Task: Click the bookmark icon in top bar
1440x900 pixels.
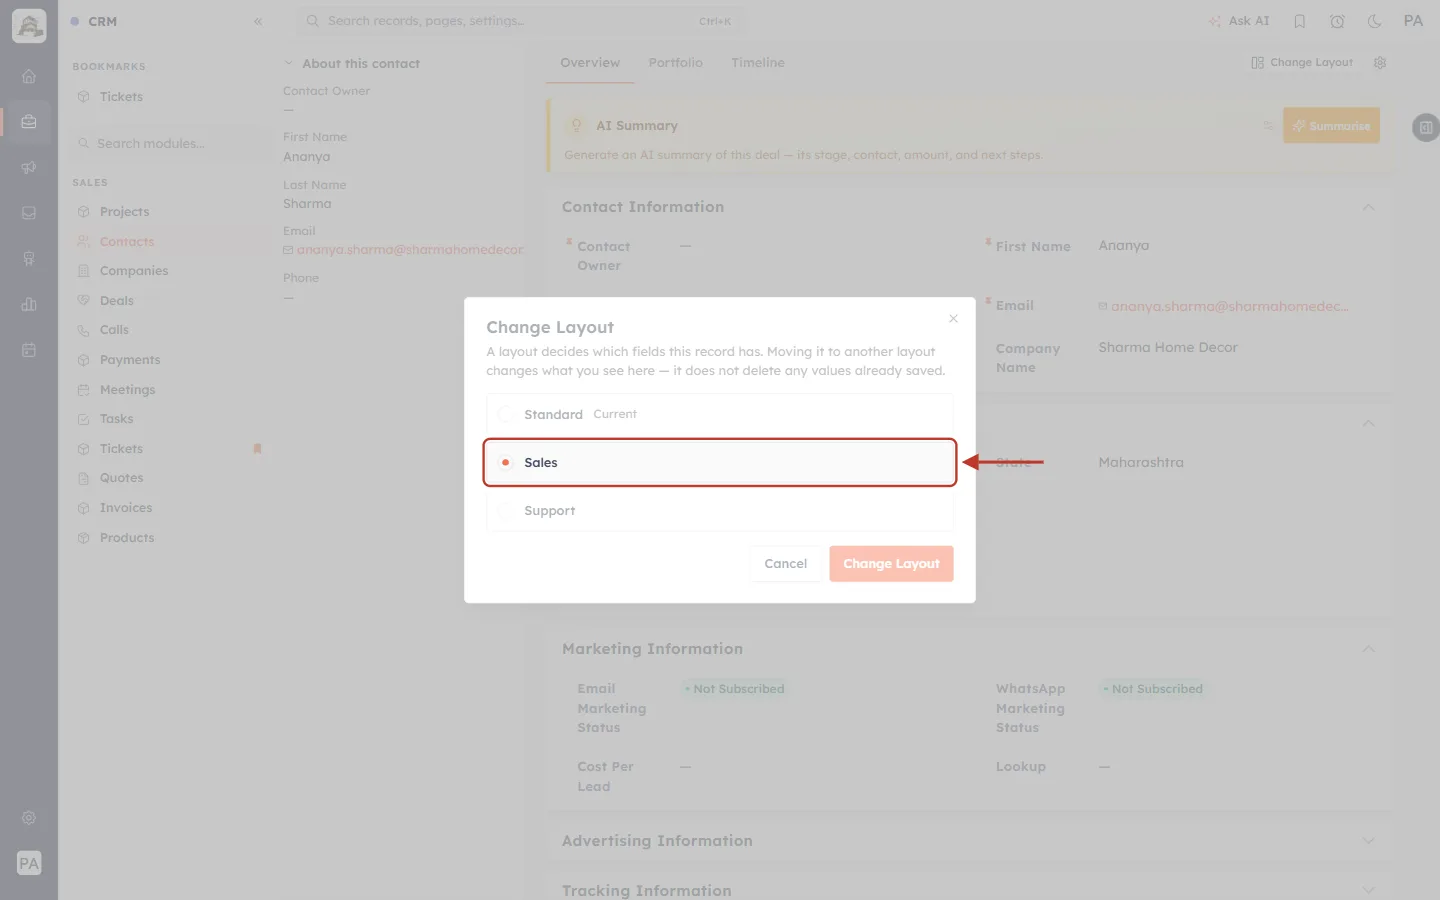Action: point(1300,21)
